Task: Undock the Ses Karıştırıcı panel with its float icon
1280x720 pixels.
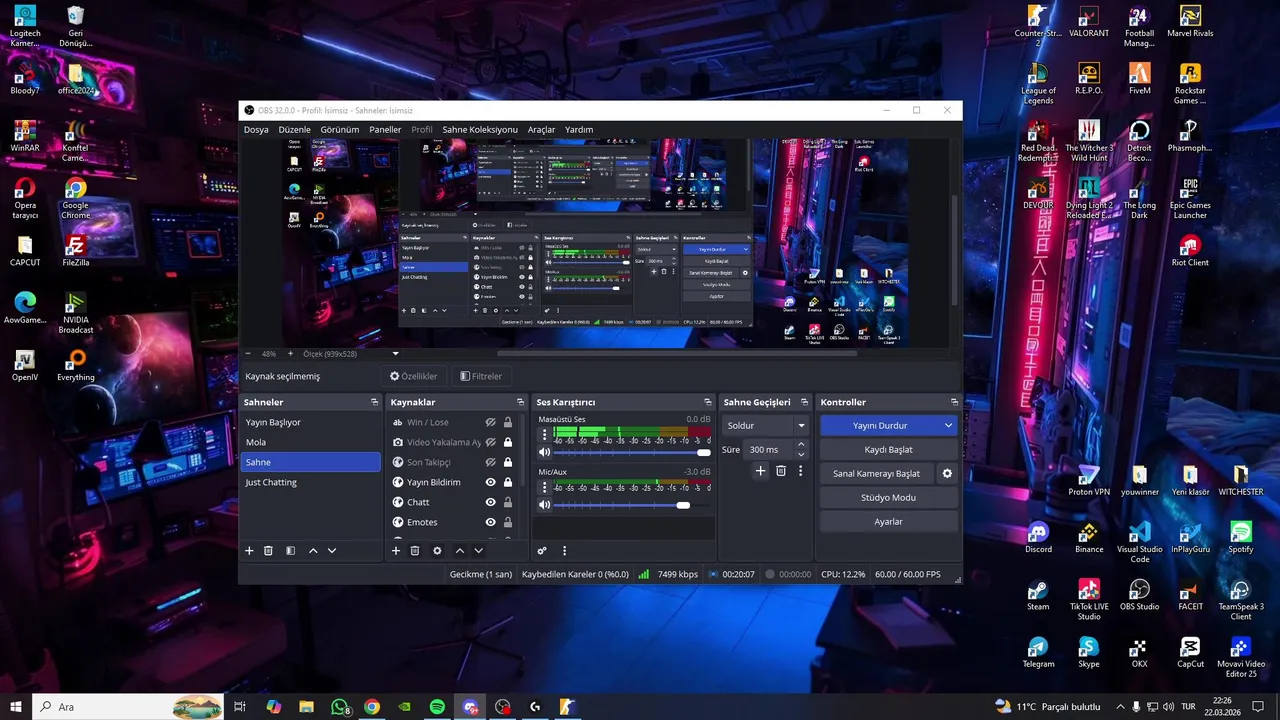Action: tap(708, 402)
